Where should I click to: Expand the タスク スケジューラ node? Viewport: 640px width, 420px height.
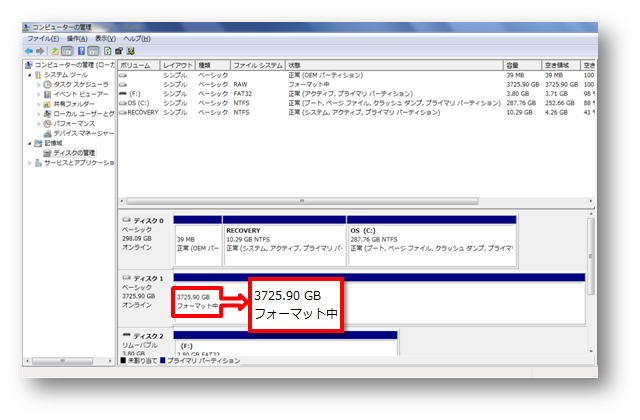(x=39, y=85)
